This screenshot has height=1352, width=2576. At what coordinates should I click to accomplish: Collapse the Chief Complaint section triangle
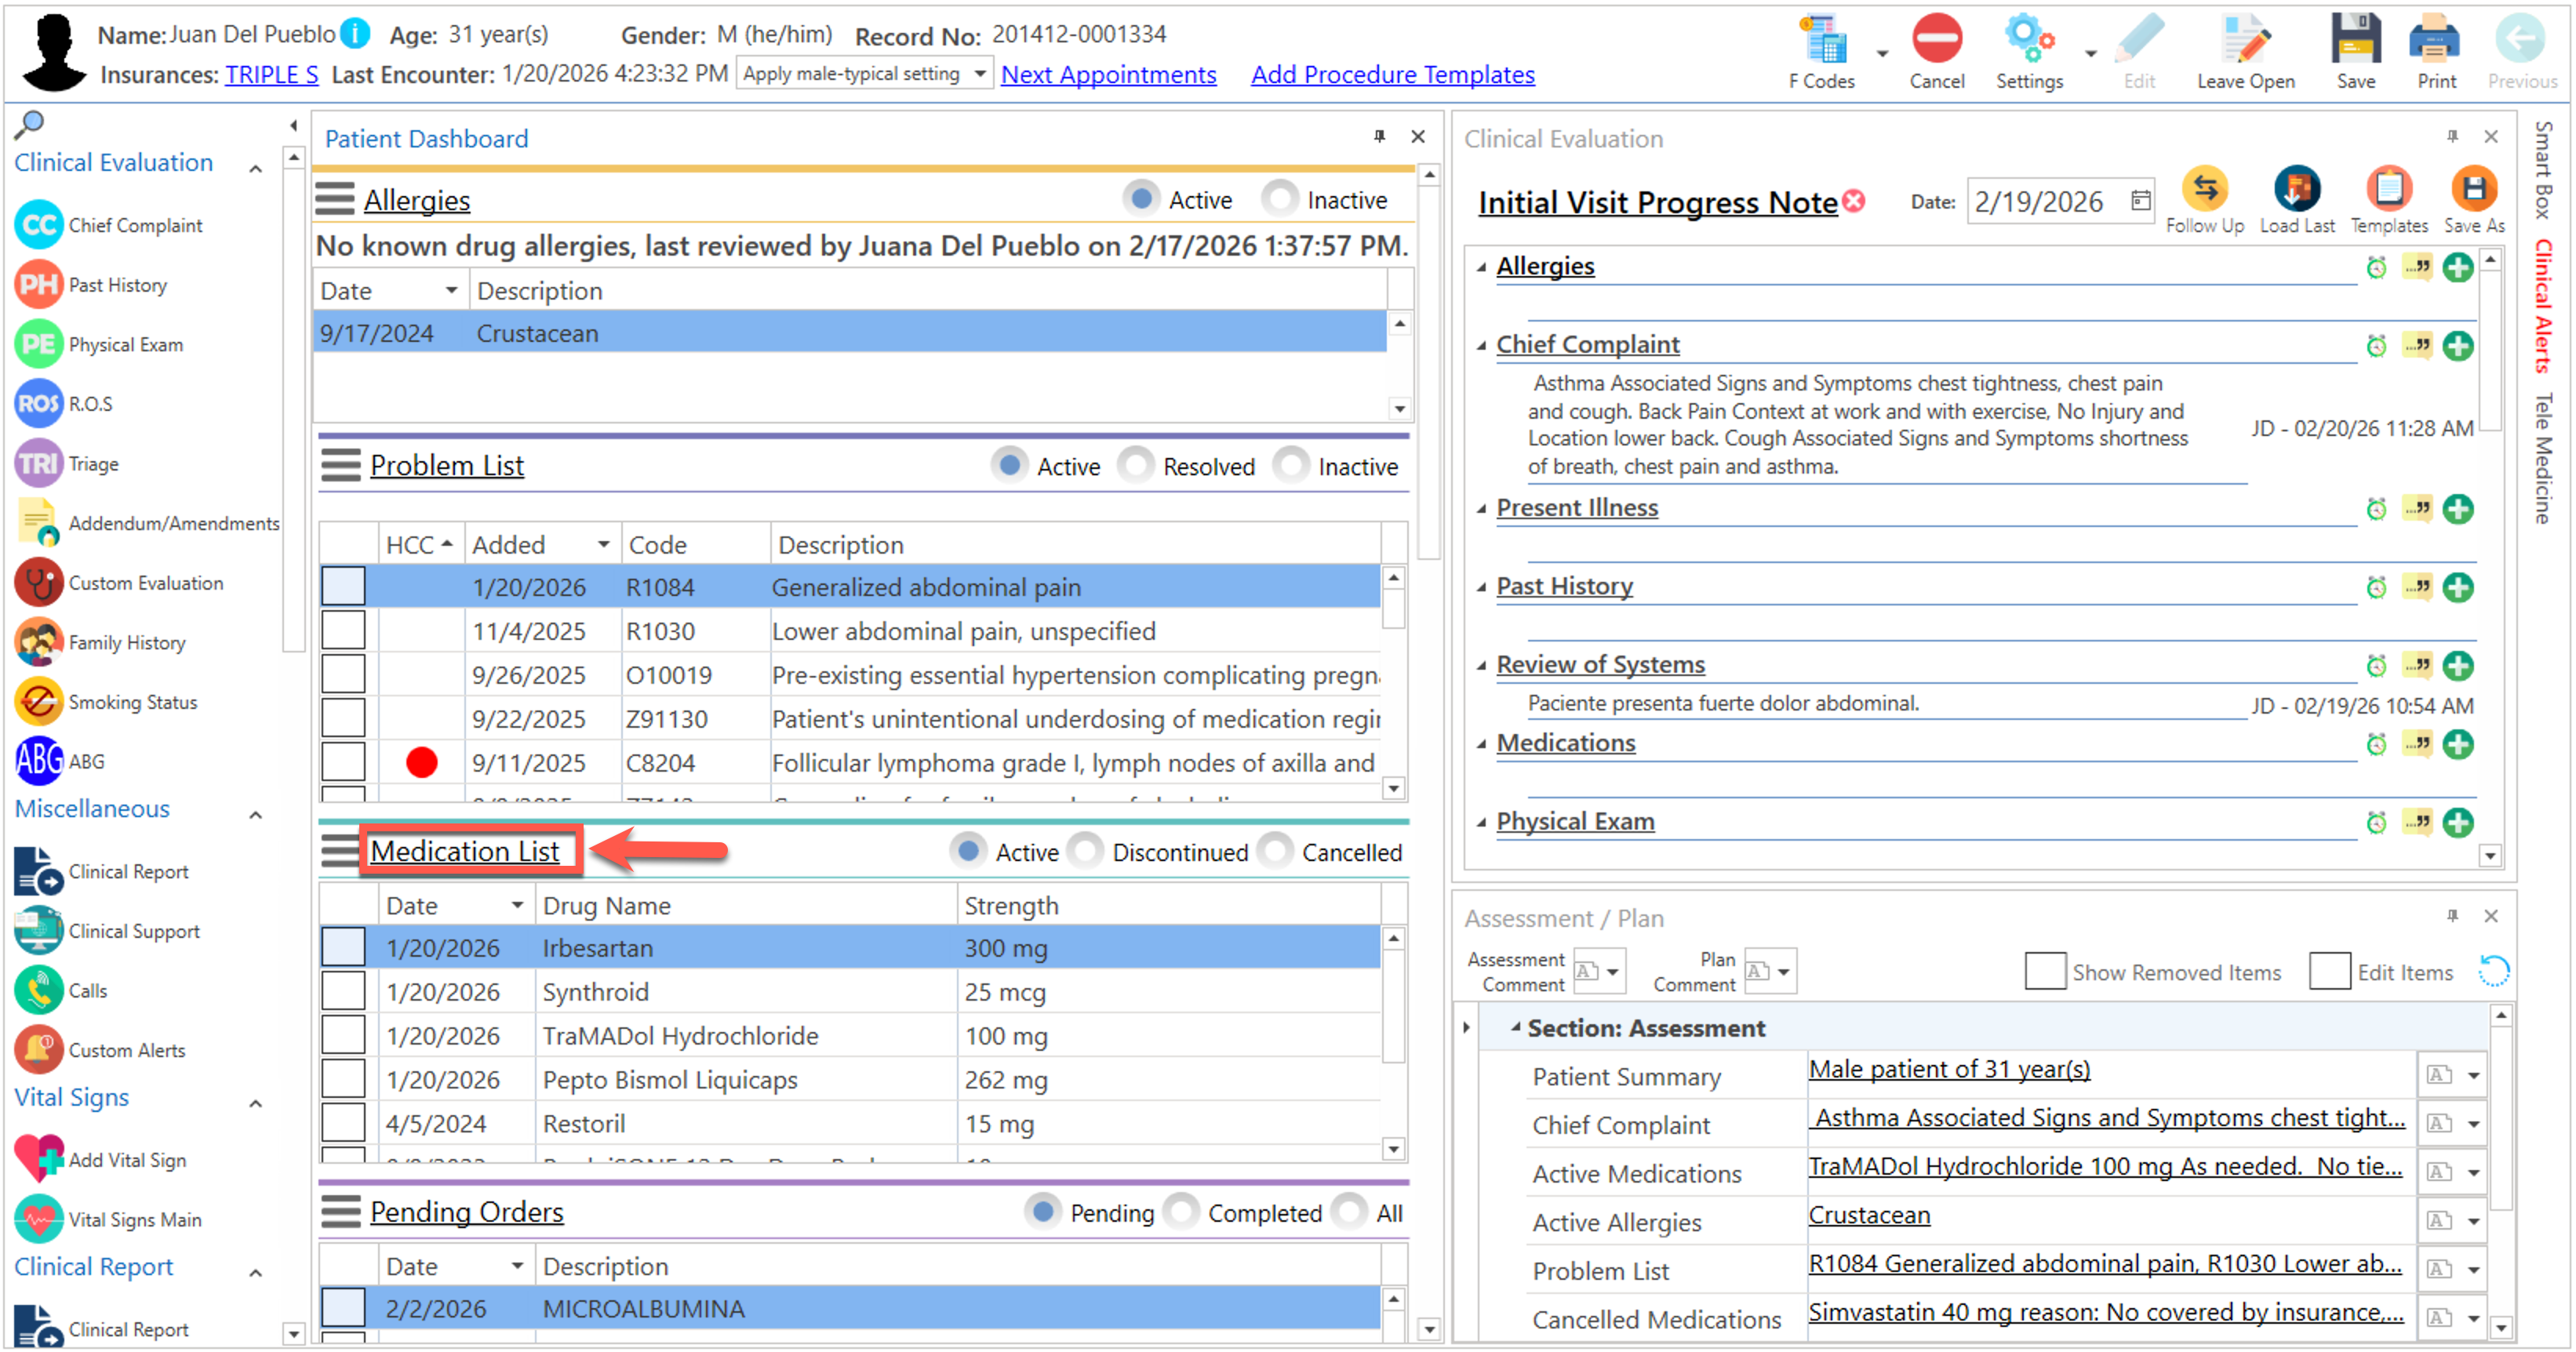click(x=1482, y=345)
